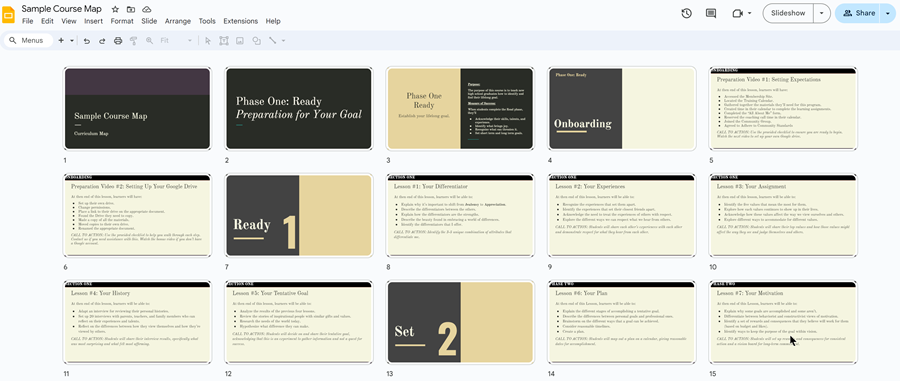
Task: Open the Slideshow options dropdown arrow
Action: 822,13
